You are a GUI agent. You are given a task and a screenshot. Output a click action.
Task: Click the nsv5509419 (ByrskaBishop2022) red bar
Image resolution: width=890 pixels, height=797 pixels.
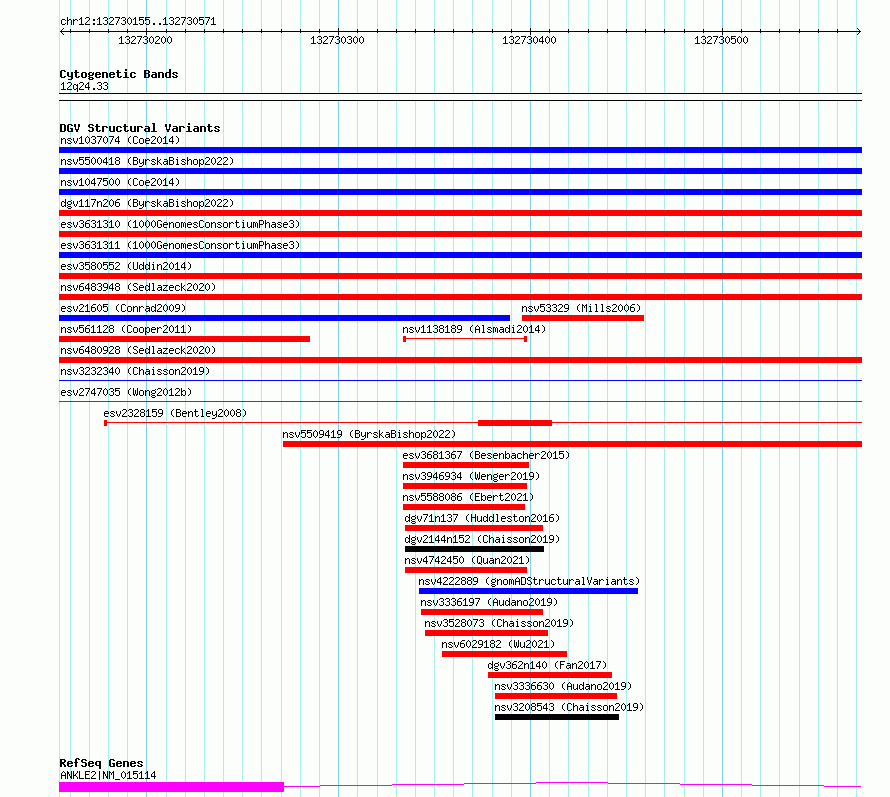tap(572, 444)
